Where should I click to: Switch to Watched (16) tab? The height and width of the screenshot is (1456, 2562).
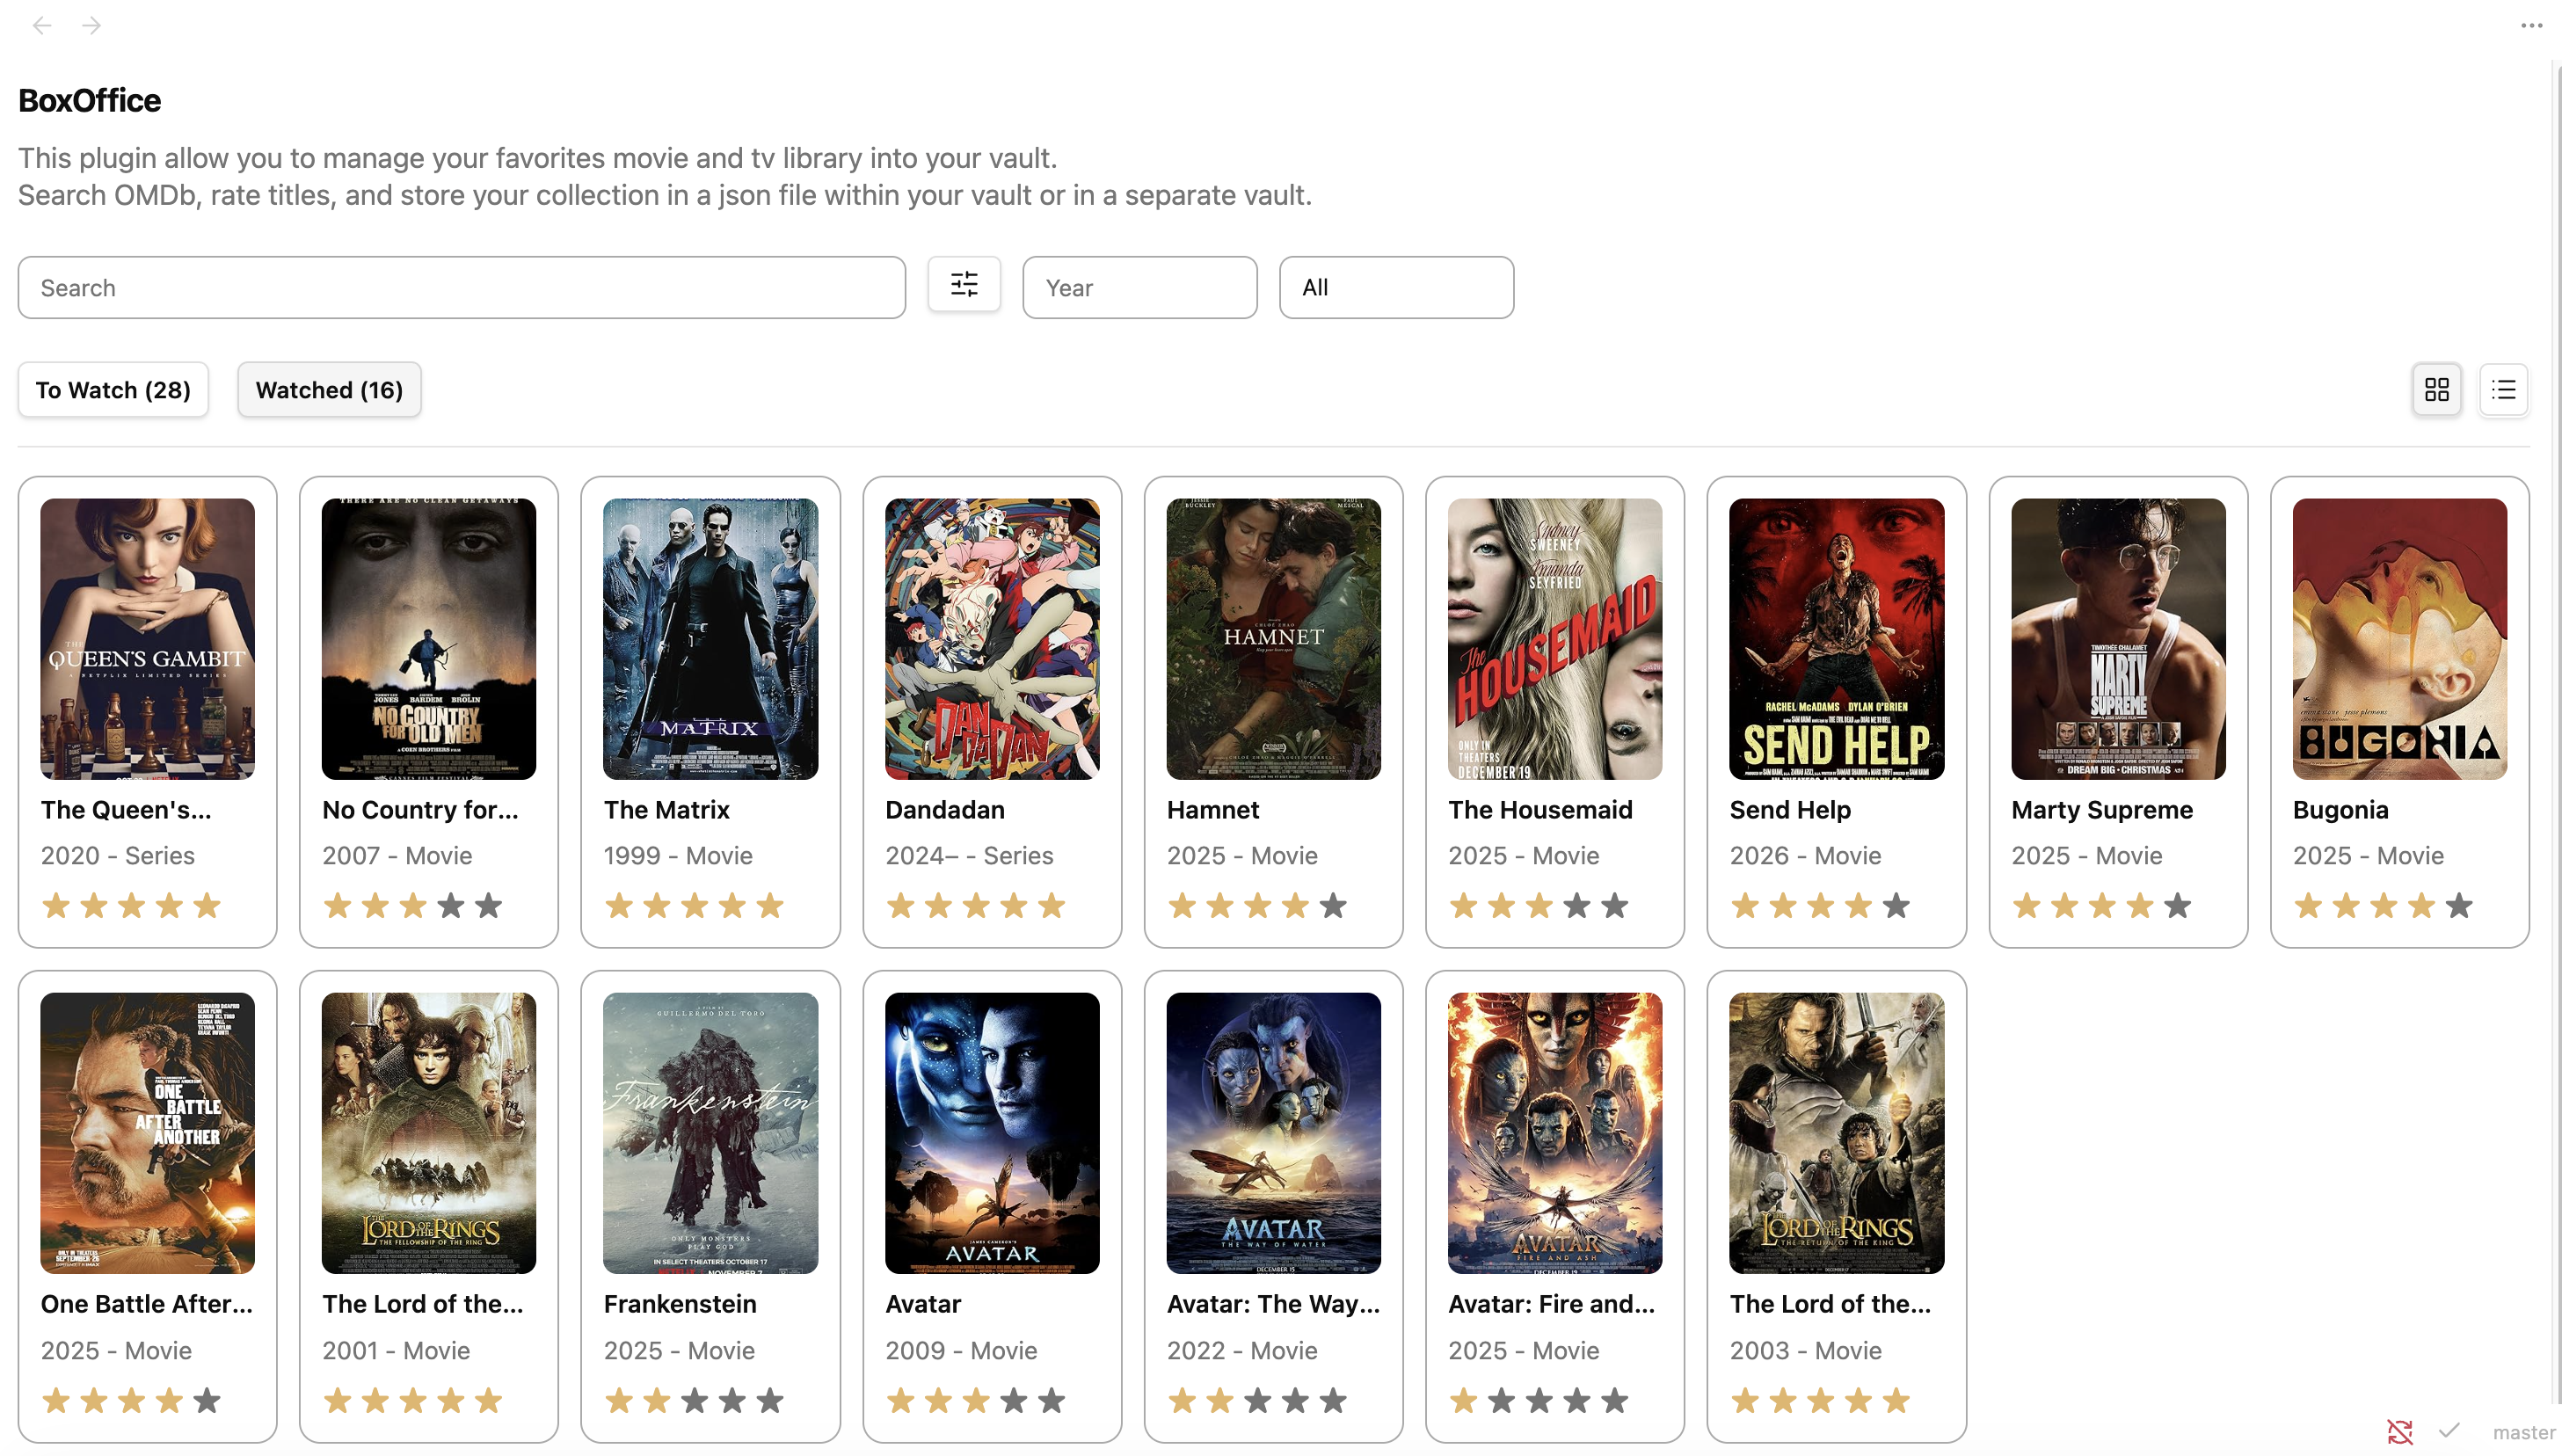pyautogui.click(x=329, y=390)
